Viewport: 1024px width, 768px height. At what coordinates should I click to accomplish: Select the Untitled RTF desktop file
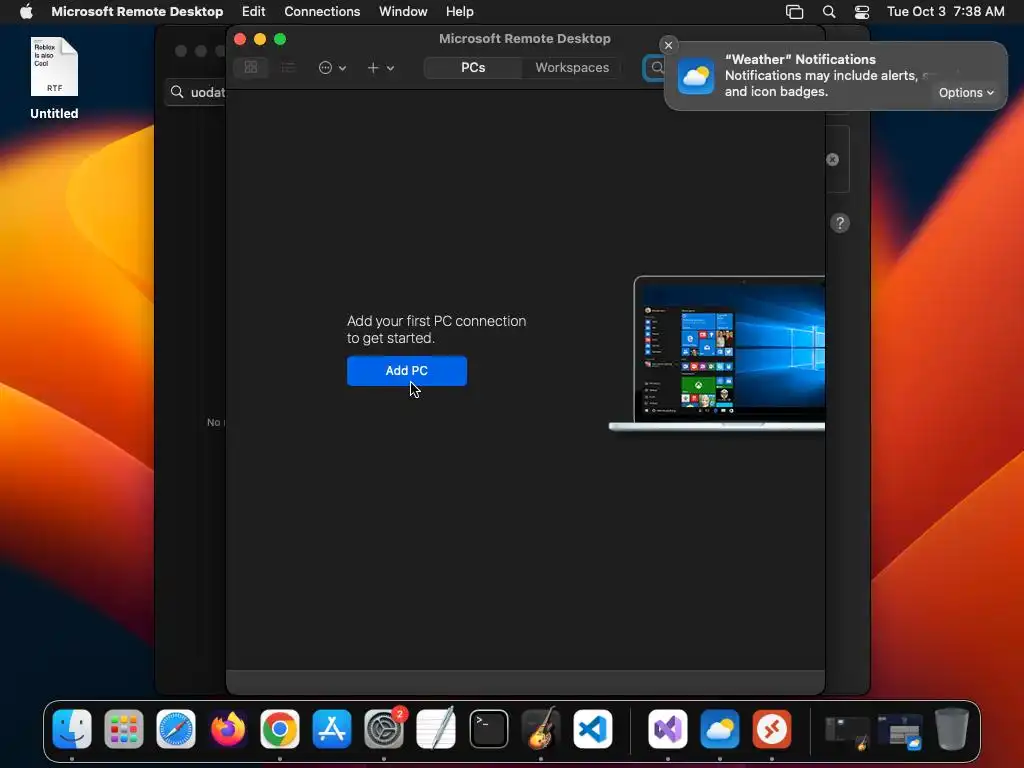pyautogui.click(x=54, y=78)
